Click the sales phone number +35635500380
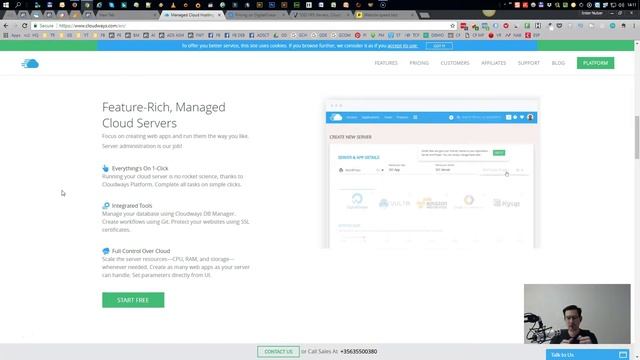 pos(359,351)
